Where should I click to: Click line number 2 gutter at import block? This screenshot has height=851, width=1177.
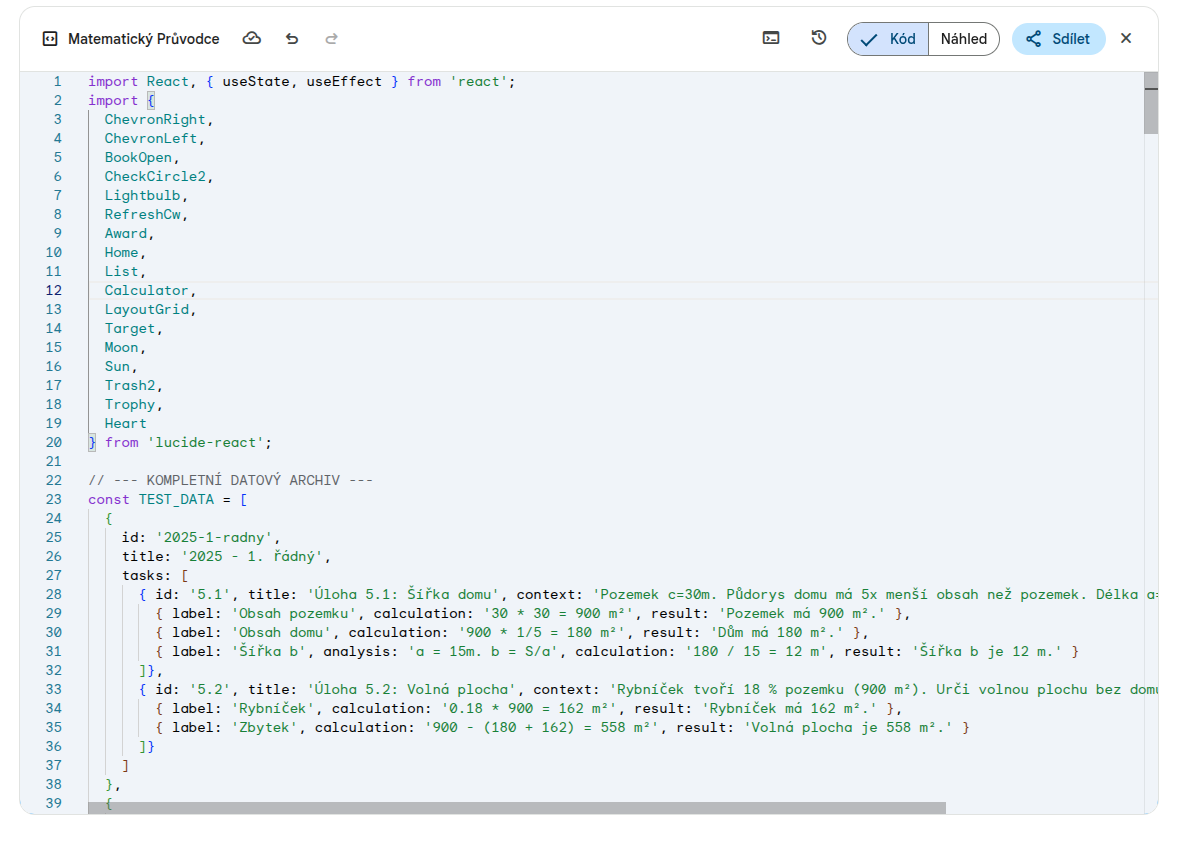[57, 100]
